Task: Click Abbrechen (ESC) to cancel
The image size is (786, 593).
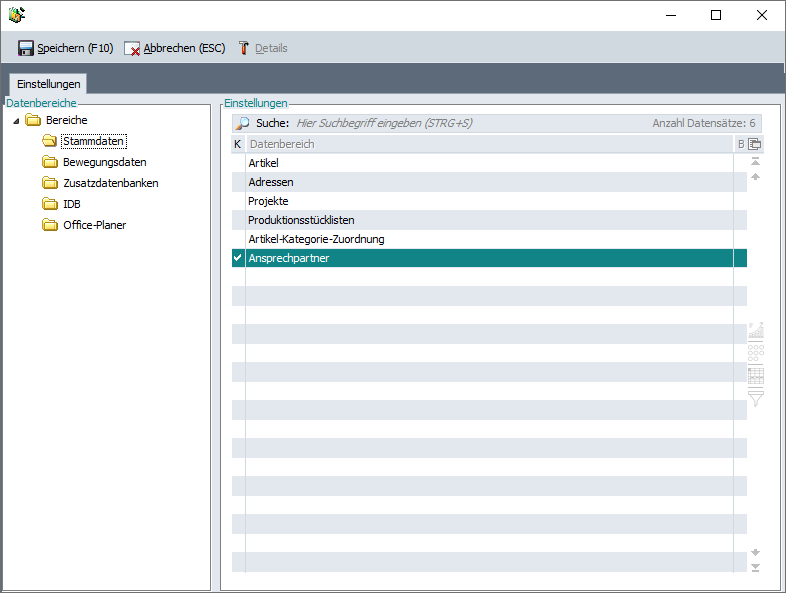Action: [175, 48]
